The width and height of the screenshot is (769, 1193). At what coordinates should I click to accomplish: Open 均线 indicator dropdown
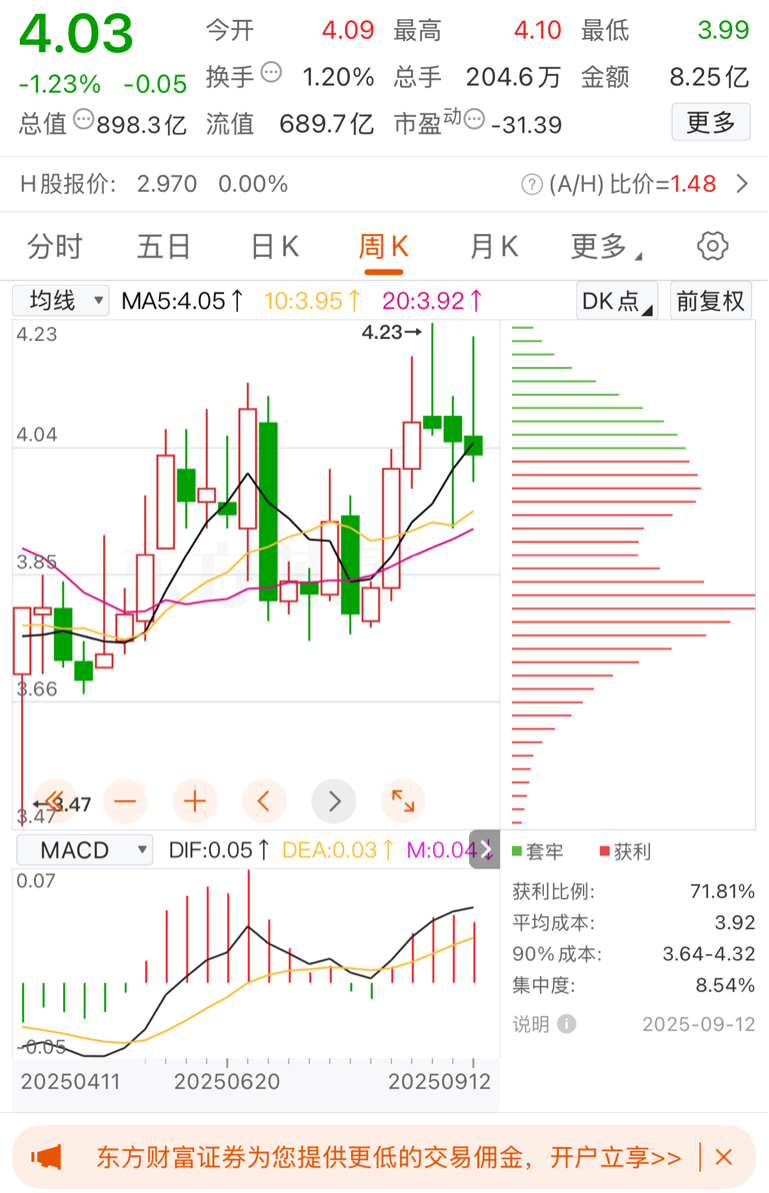(62, 301)
